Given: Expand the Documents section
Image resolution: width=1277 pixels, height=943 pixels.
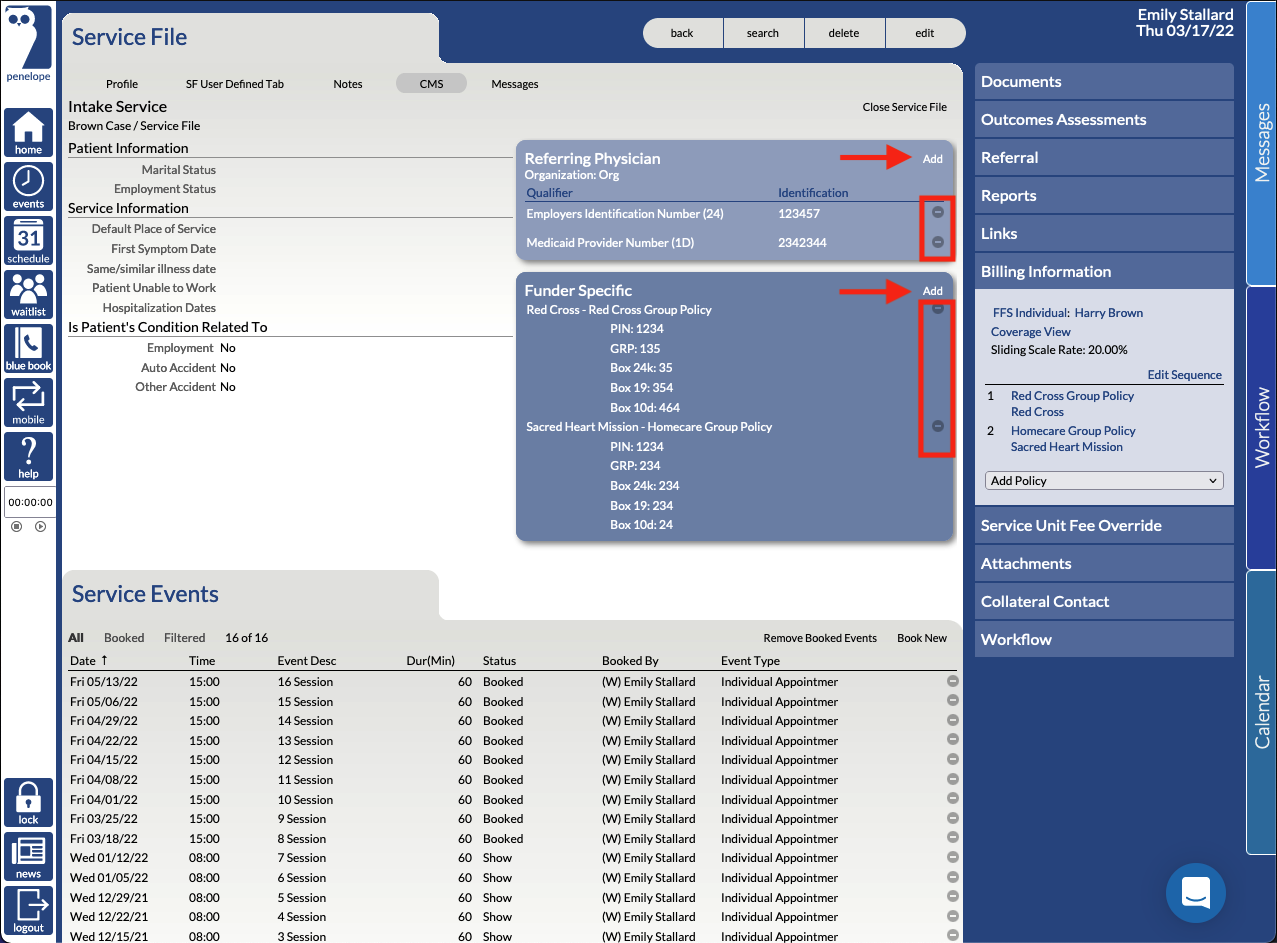Looking at the screenshot, I should [x=1104, y=82].
